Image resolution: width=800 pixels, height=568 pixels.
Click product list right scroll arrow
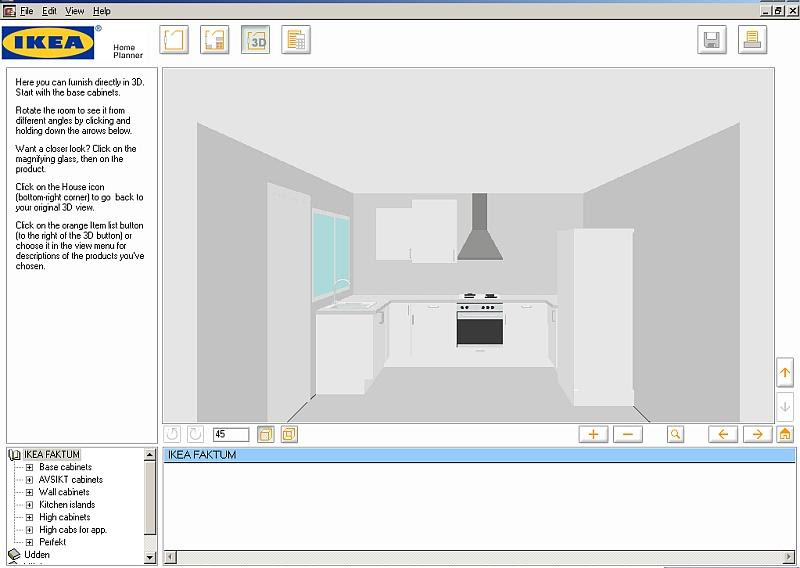tap(789, 557)
